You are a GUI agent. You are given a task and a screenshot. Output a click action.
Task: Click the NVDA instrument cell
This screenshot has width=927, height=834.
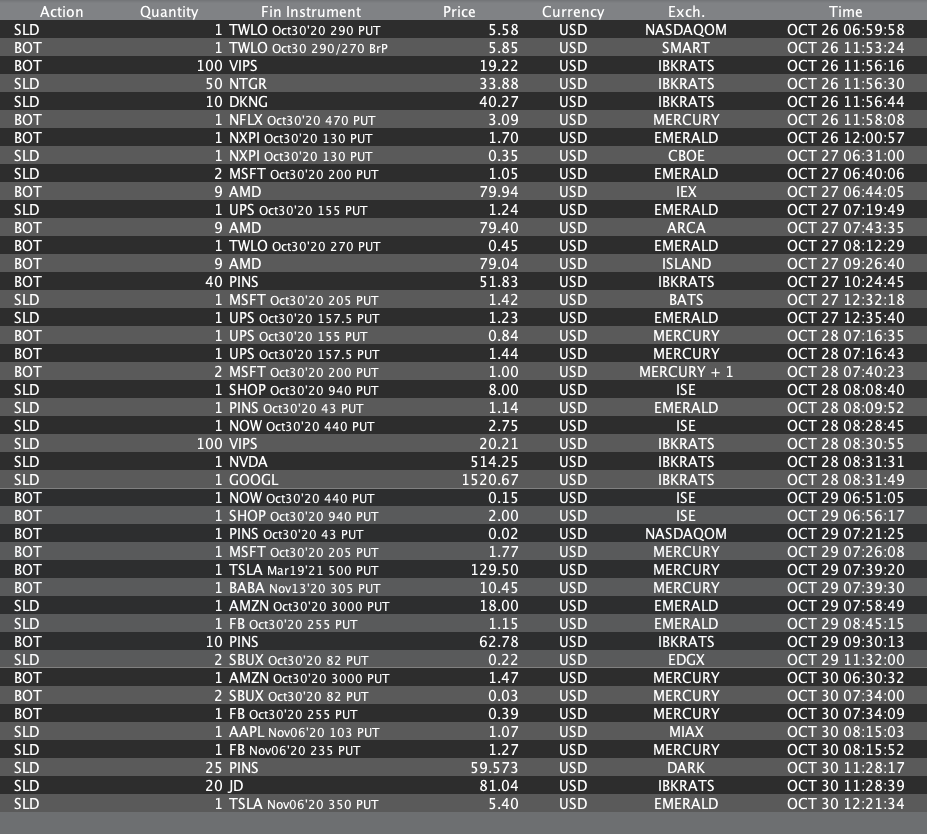(x=248, y=462)
